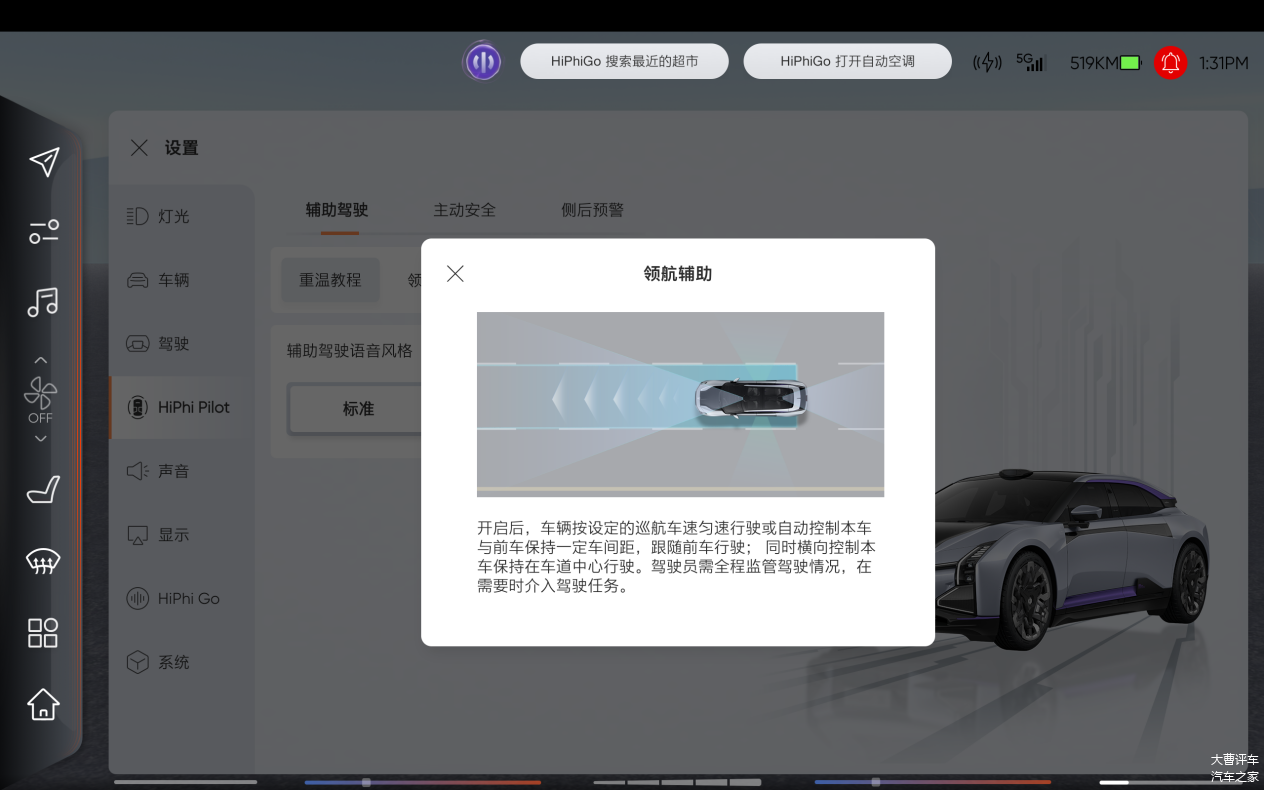Decrease fan speed with down chevron
Viewport: 1264px width, 790px height.
tap(41, 439)
